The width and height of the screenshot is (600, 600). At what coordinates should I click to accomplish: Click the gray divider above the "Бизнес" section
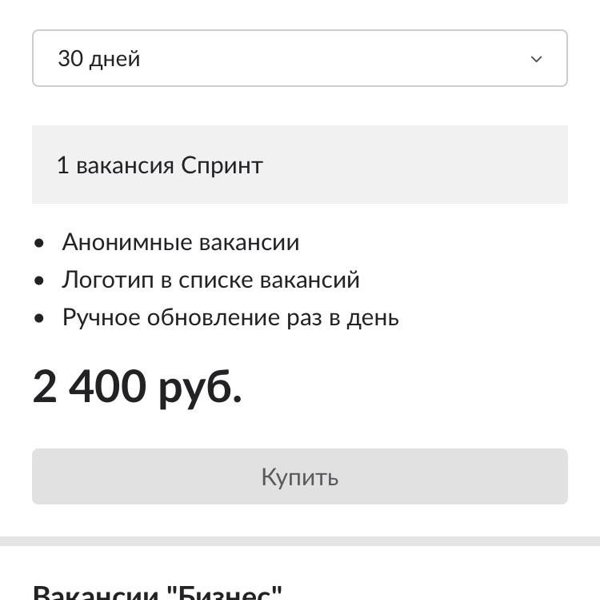[x=299, y=541]
